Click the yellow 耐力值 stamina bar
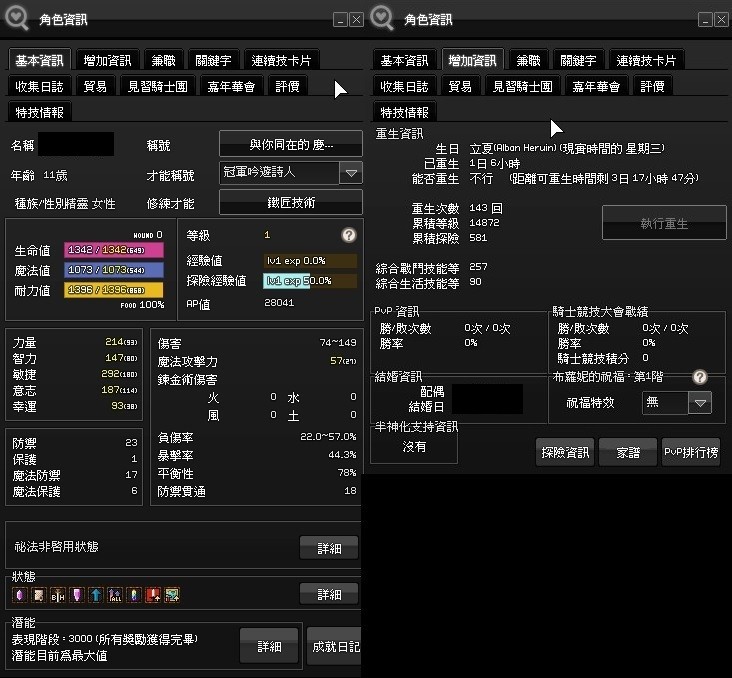The image size is (732, 678). tap(114, 290)
